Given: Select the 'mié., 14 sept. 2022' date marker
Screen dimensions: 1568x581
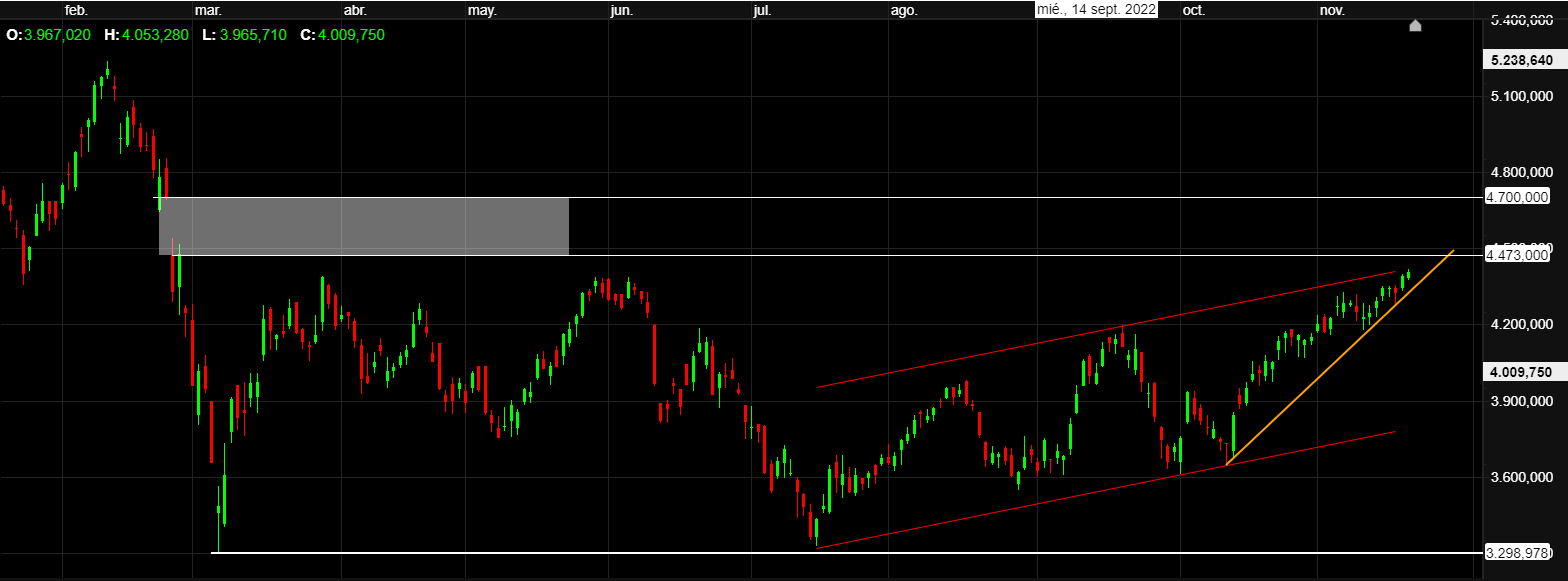Looking at the screenshot, I should coord(1096,9).
